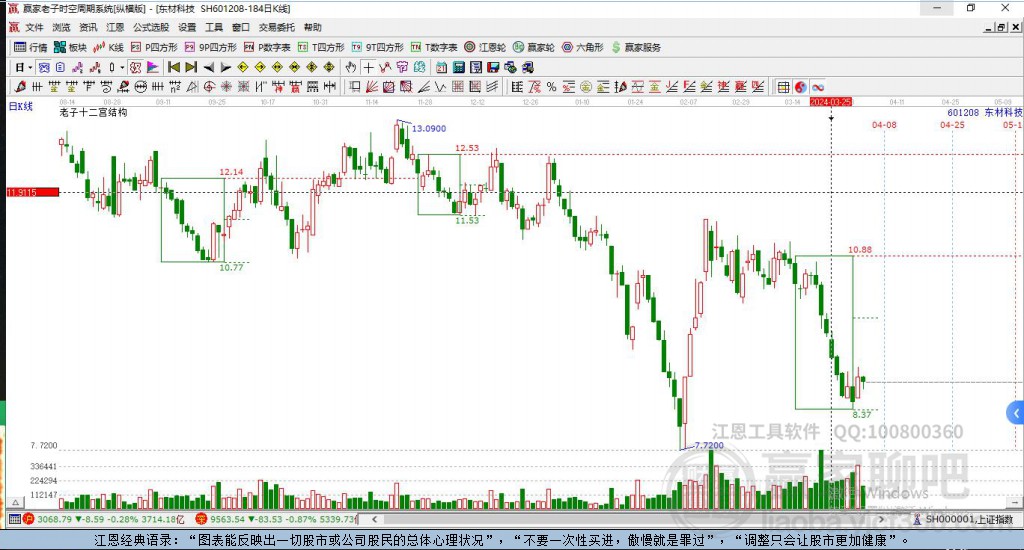Open the calendar icon in toolbar
Viewport: 1024px width, 550px height.
441,67
